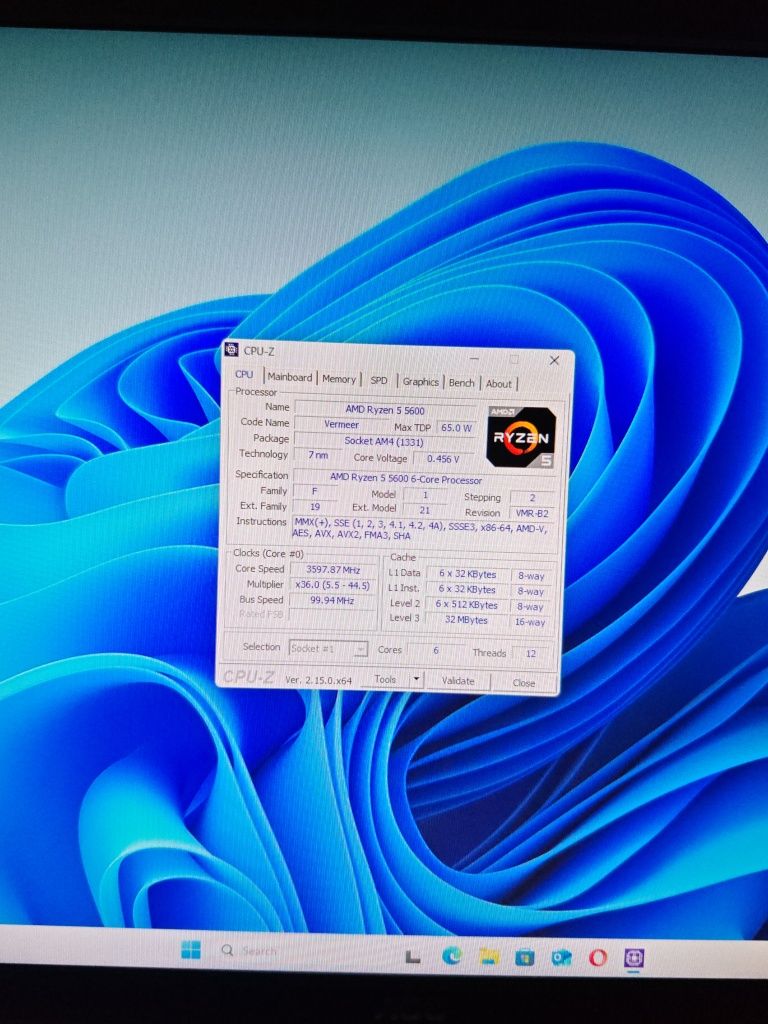This screenshot has height=1024, width=768.
Task: Click the CPU-Z title bar app icon
Action: 231,349
